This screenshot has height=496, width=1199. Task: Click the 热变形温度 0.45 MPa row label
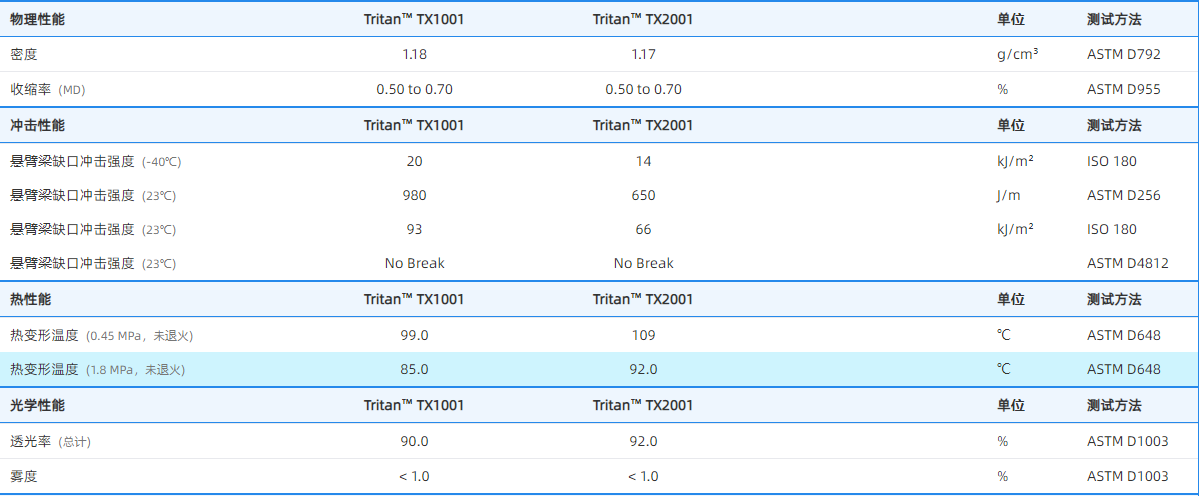tap(101, 335)
